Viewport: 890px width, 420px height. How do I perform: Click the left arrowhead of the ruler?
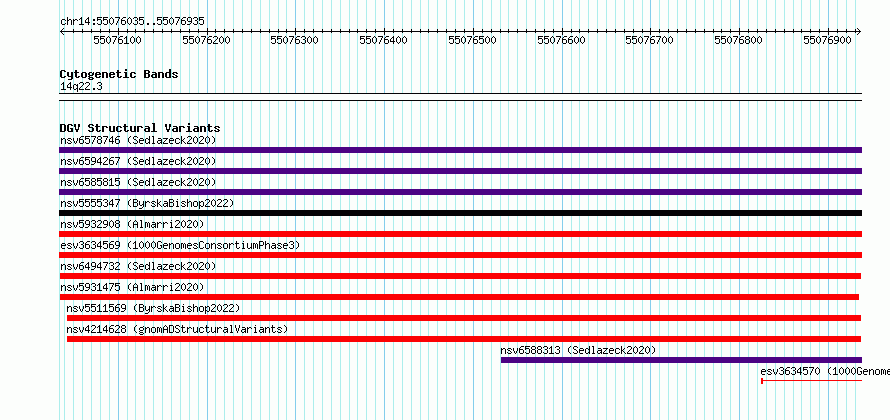pos(62,31)
